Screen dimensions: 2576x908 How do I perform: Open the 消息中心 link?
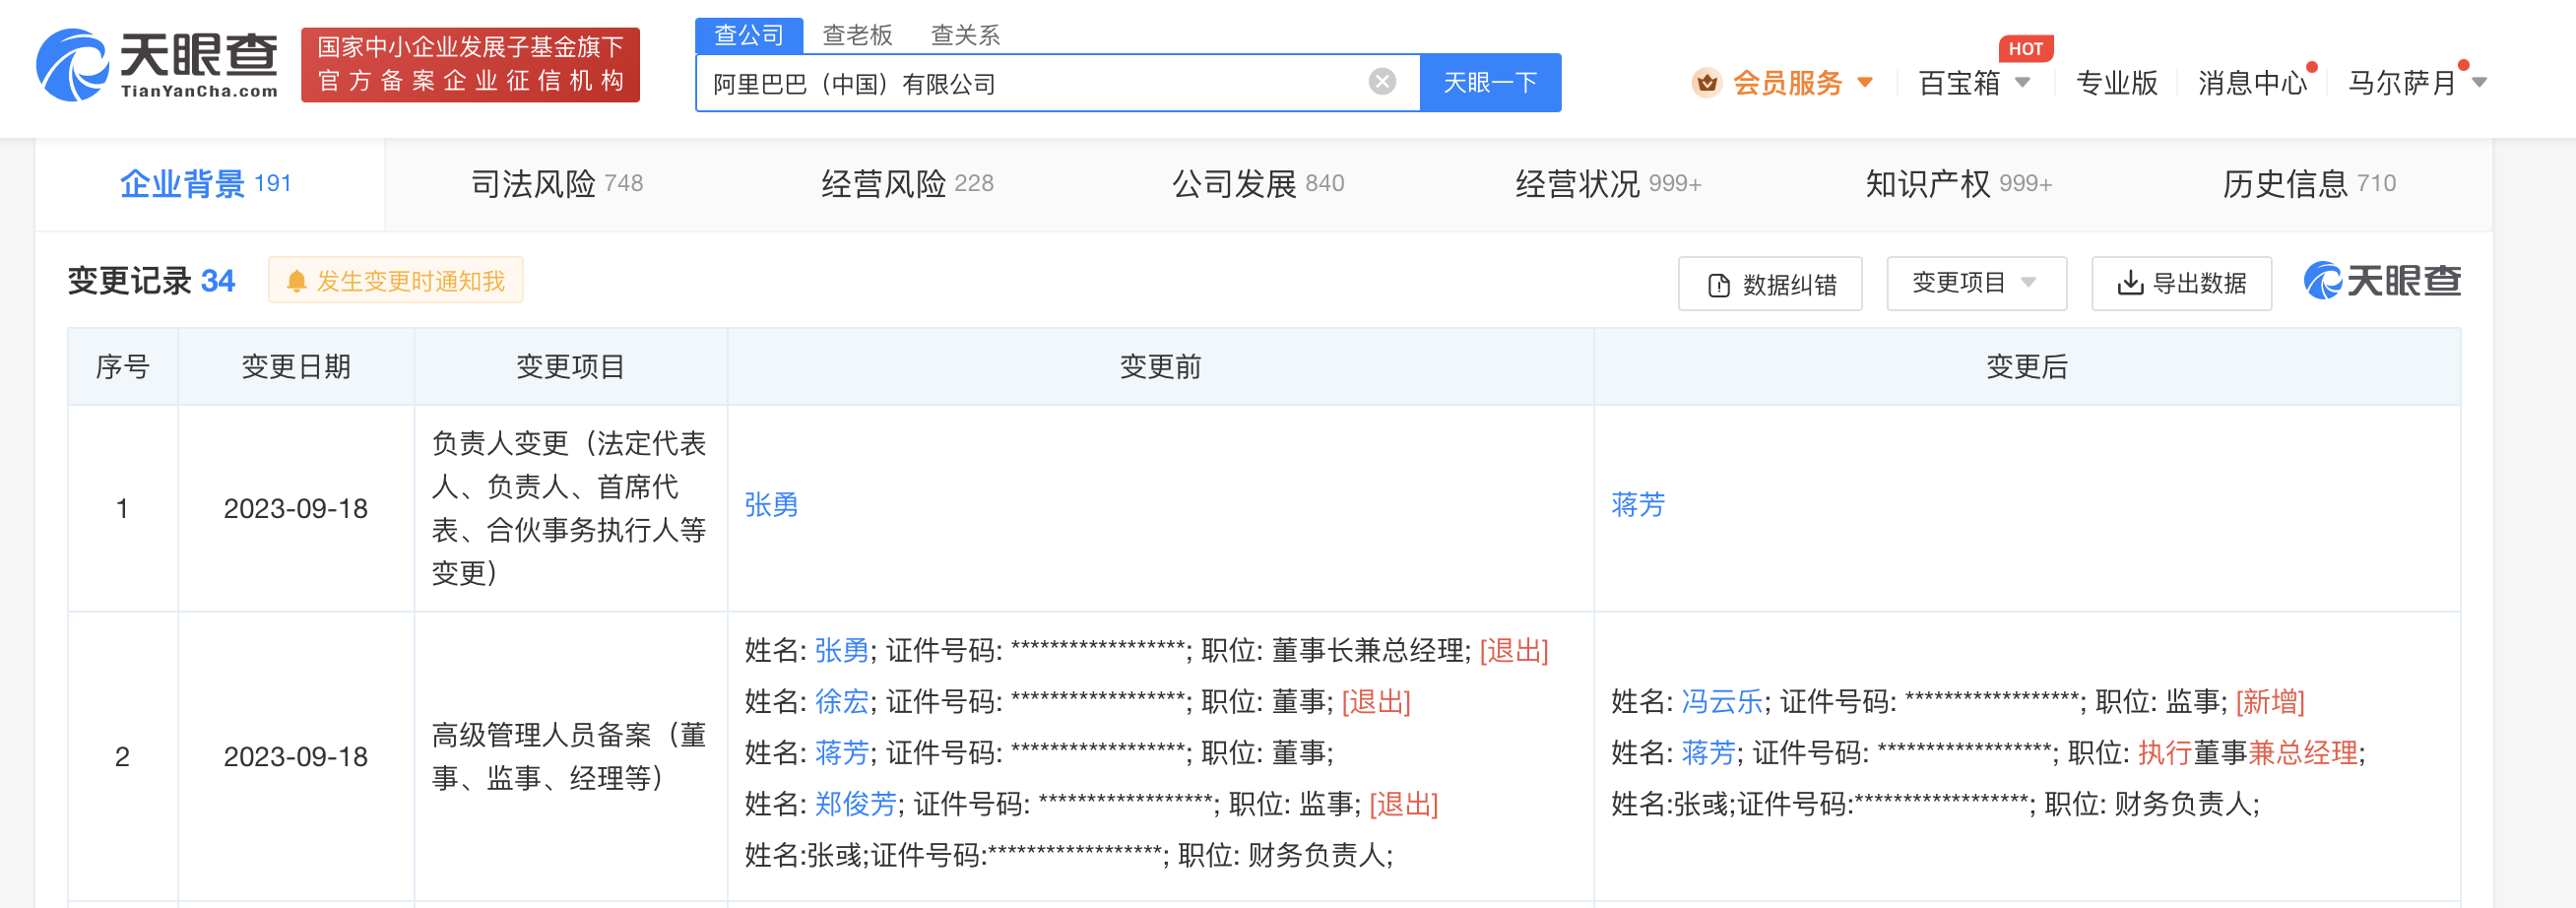2252,82
